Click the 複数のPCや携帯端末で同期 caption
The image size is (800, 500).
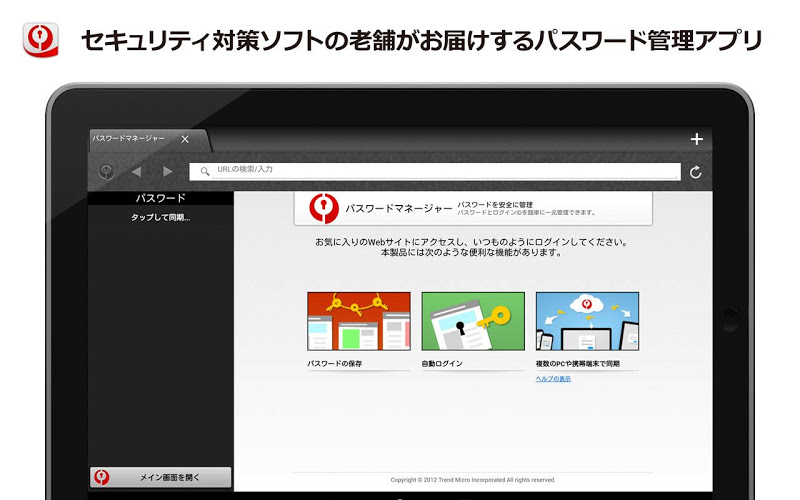coord(578,364)
